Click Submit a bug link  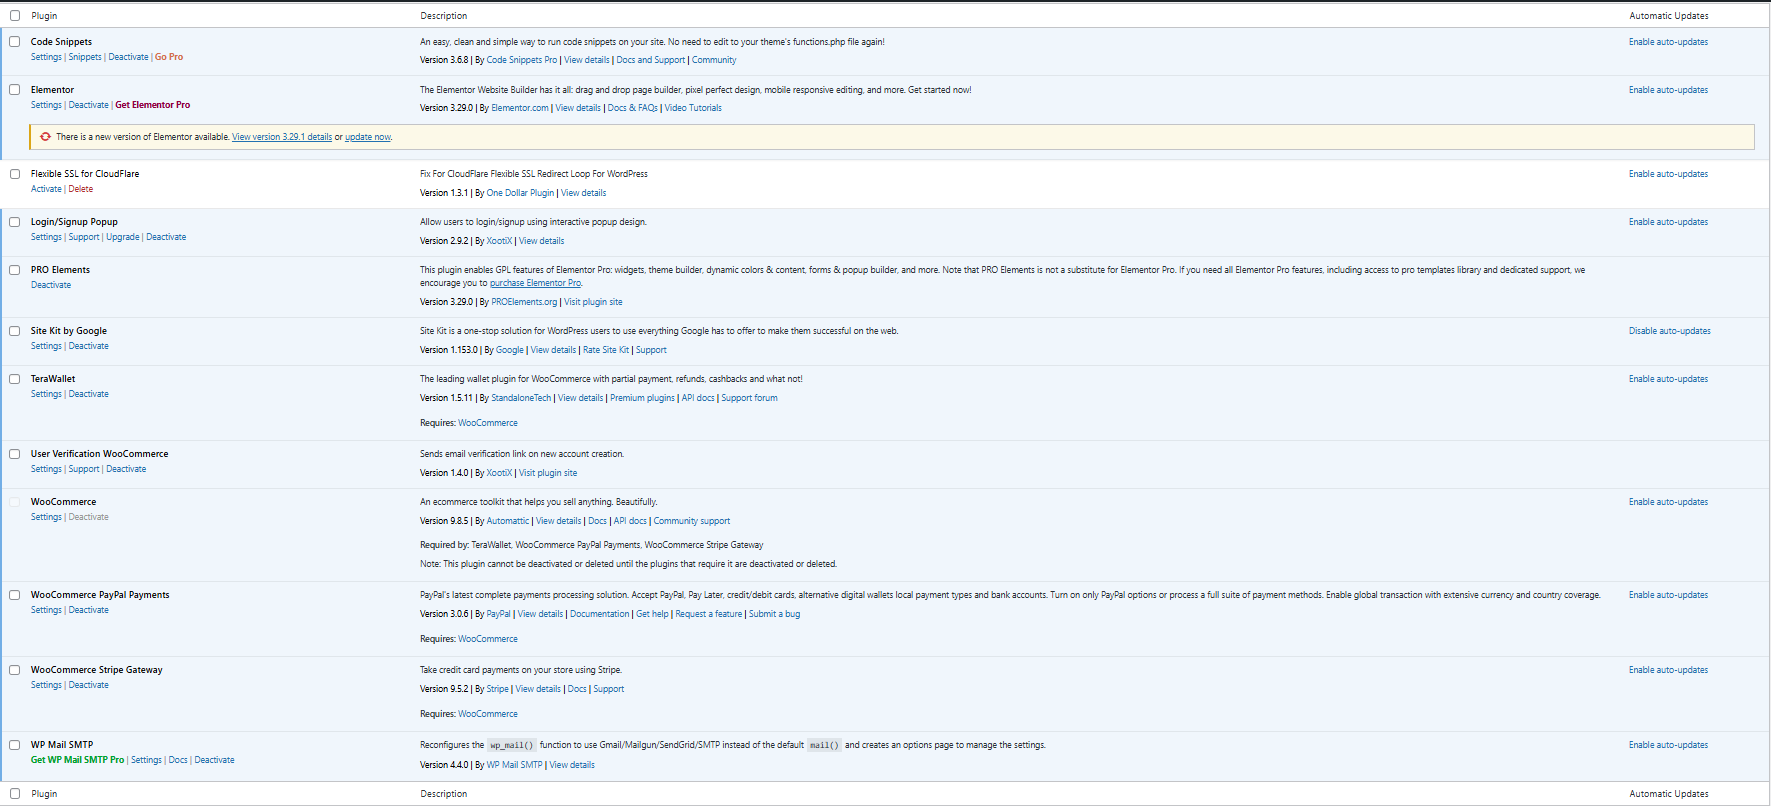(774, 614)
